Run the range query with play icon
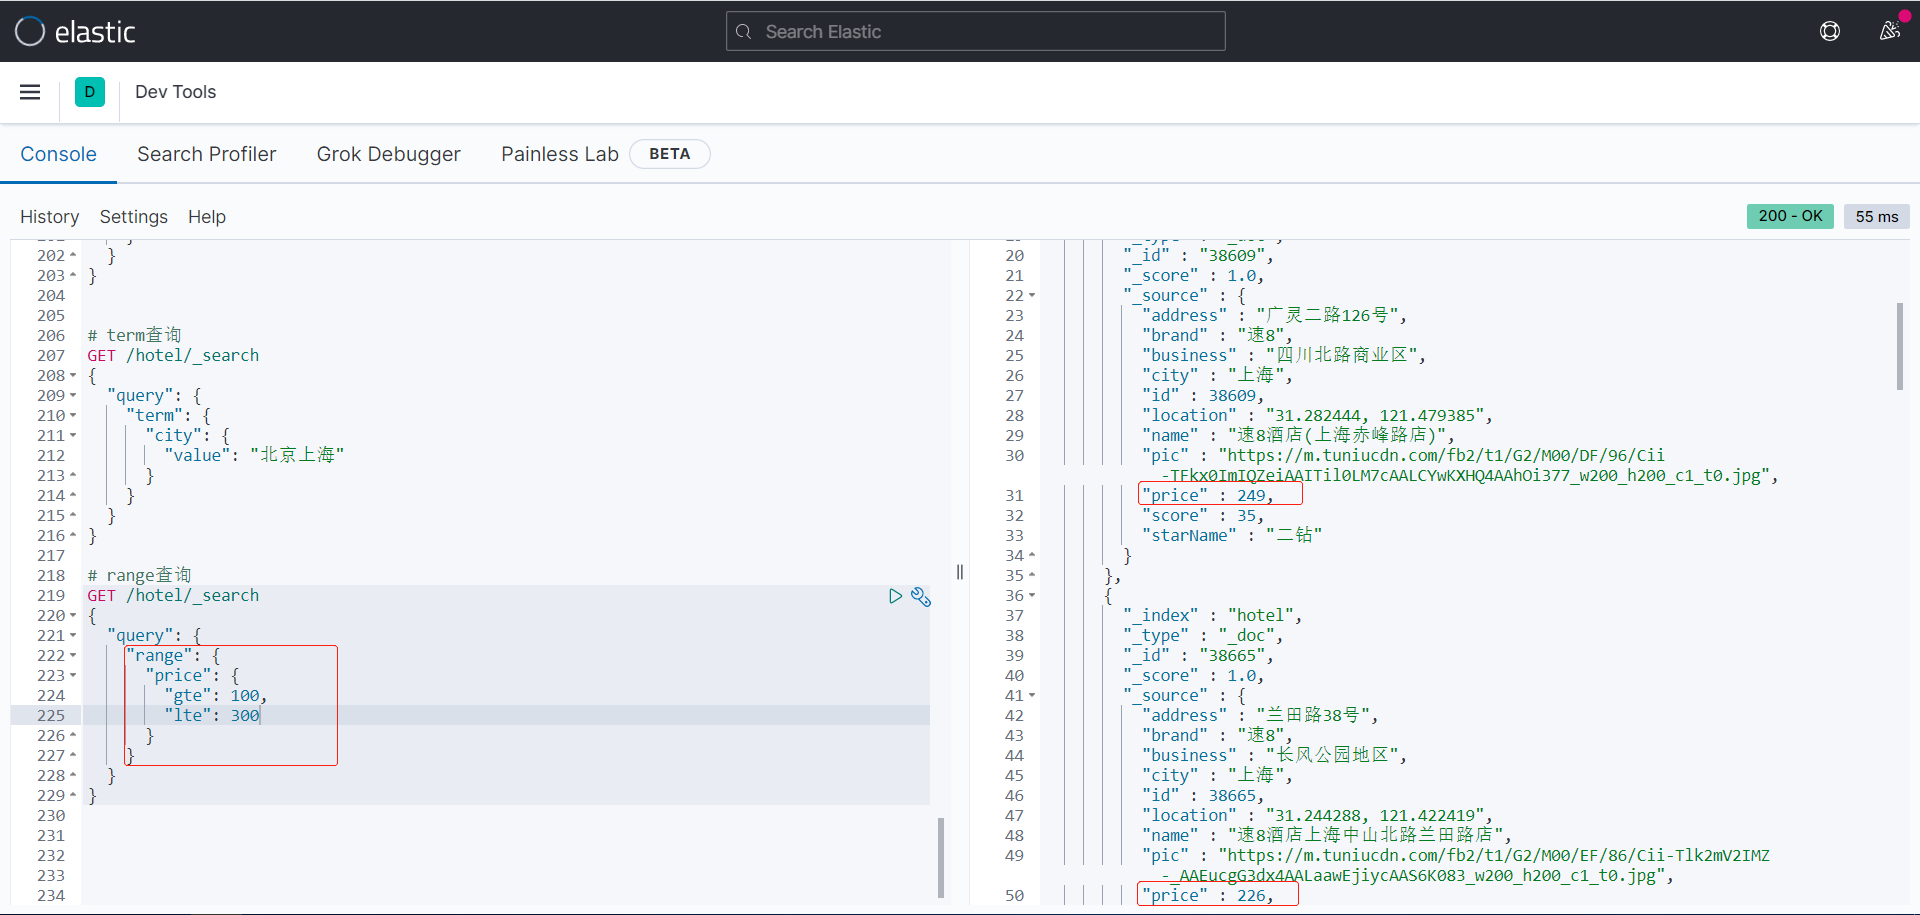1920x915 pixels. 895,596
